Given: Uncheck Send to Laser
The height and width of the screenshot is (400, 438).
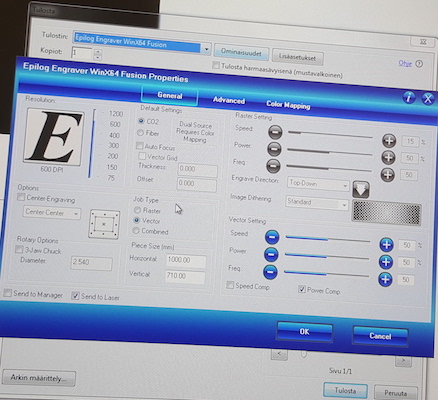Looking at the screenshot, I should pos(75,295).
